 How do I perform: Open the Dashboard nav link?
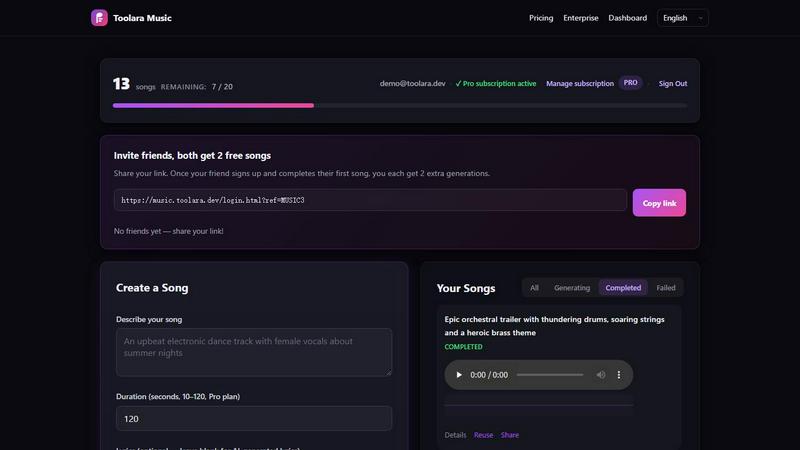pos(628,18)
